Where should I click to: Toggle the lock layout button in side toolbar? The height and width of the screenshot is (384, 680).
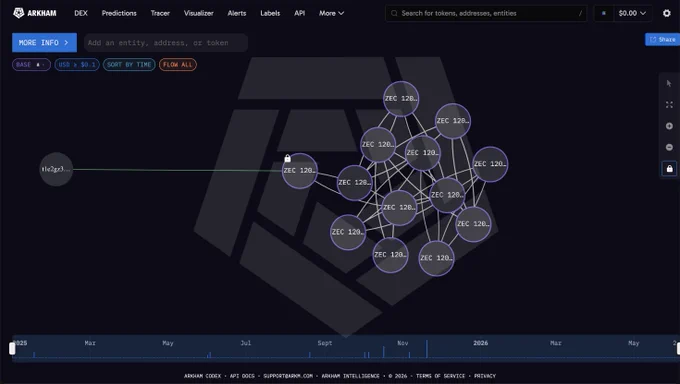tap(669, 168)
